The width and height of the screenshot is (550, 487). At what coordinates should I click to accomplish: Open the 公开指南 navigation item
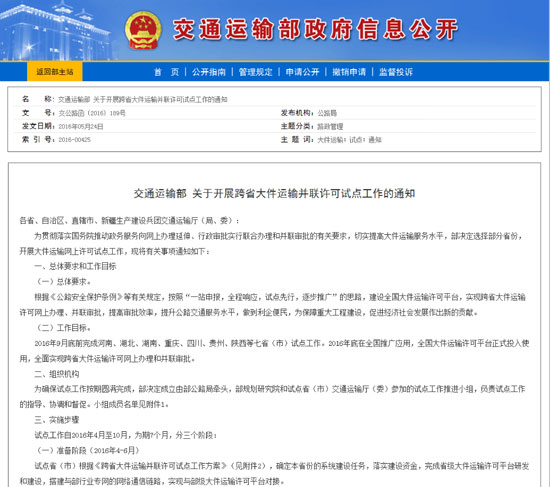pyautogui.click(x=209, y=72)
